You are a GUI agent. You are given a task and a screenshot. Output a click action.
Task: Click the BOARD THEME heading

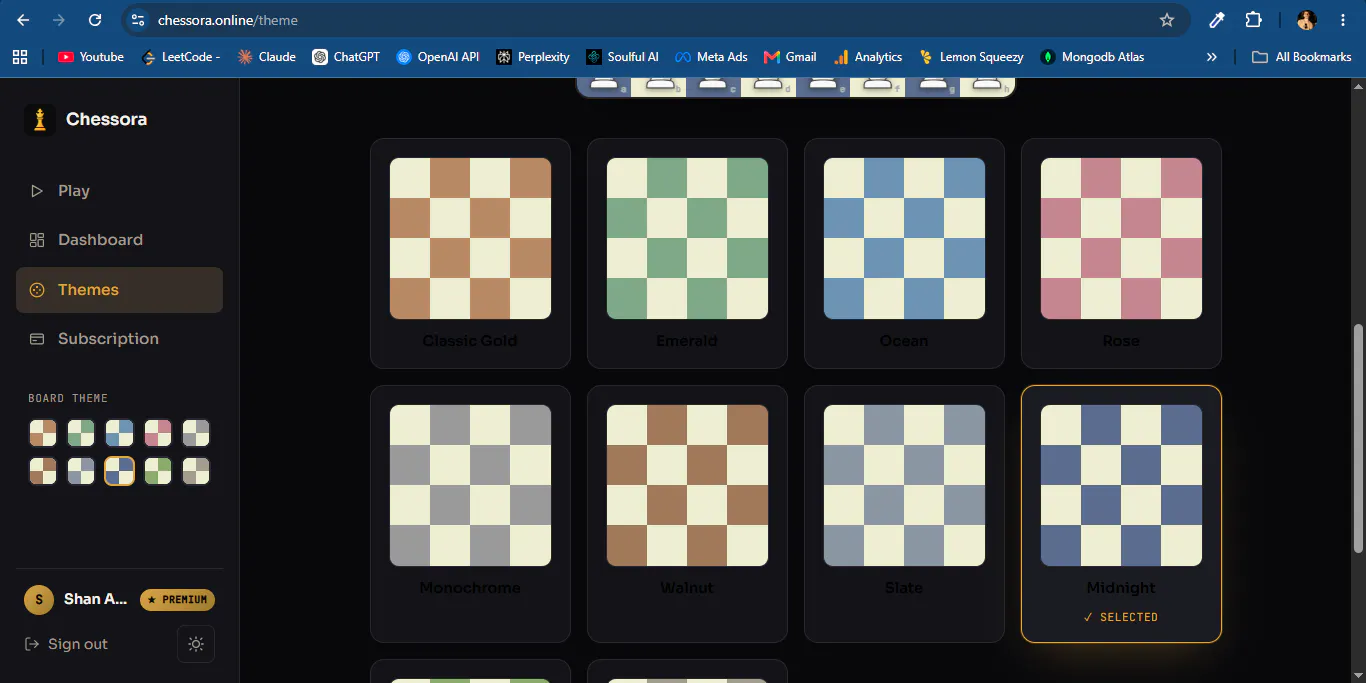(x=68, y=398)
